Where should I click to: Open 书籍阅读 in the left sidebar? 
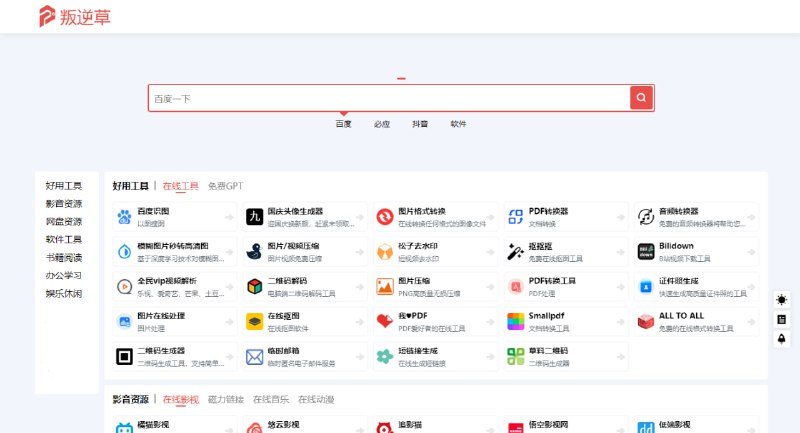[x=64, y=258]
